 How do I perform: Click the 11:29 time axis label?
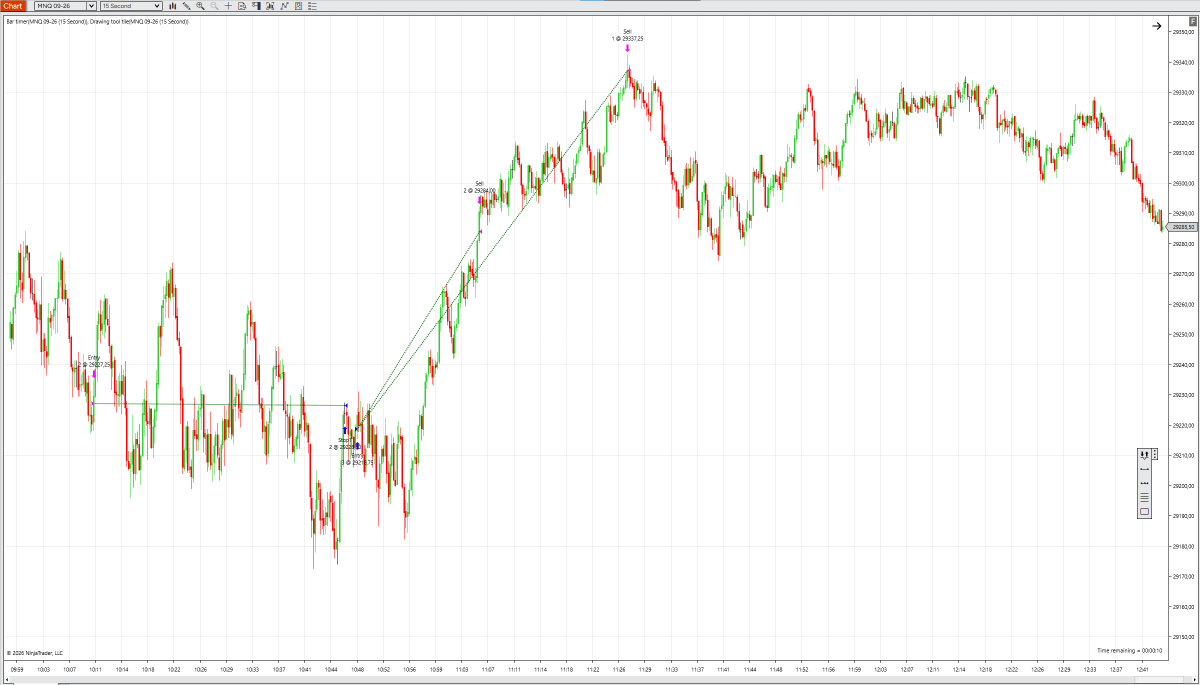(x=645, y=669)
